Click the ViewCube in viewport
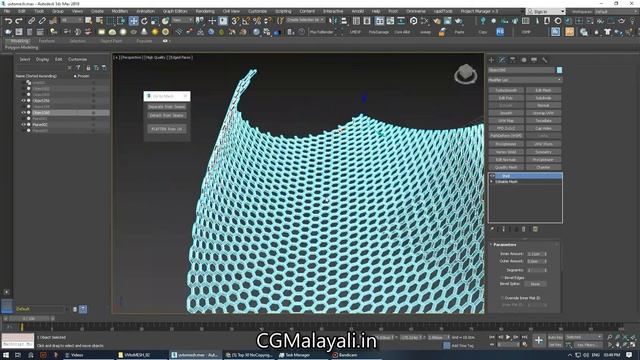 coord(465,74)
